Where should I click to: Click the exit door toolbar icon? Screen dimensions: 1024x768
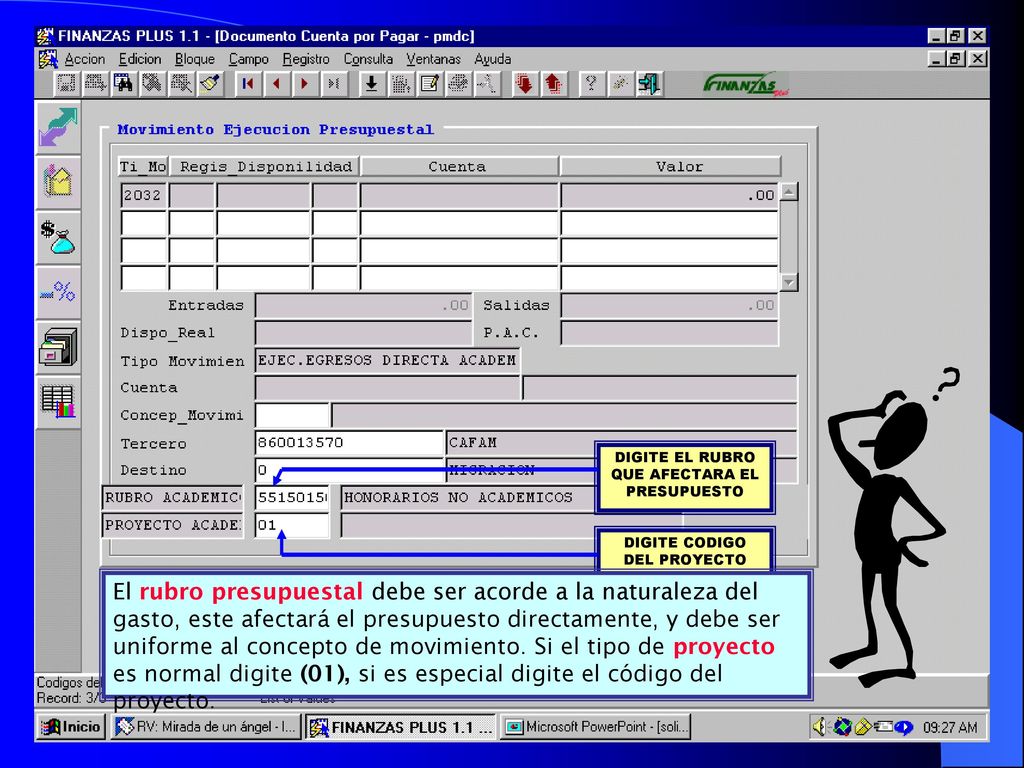click(x=648, y=84)
